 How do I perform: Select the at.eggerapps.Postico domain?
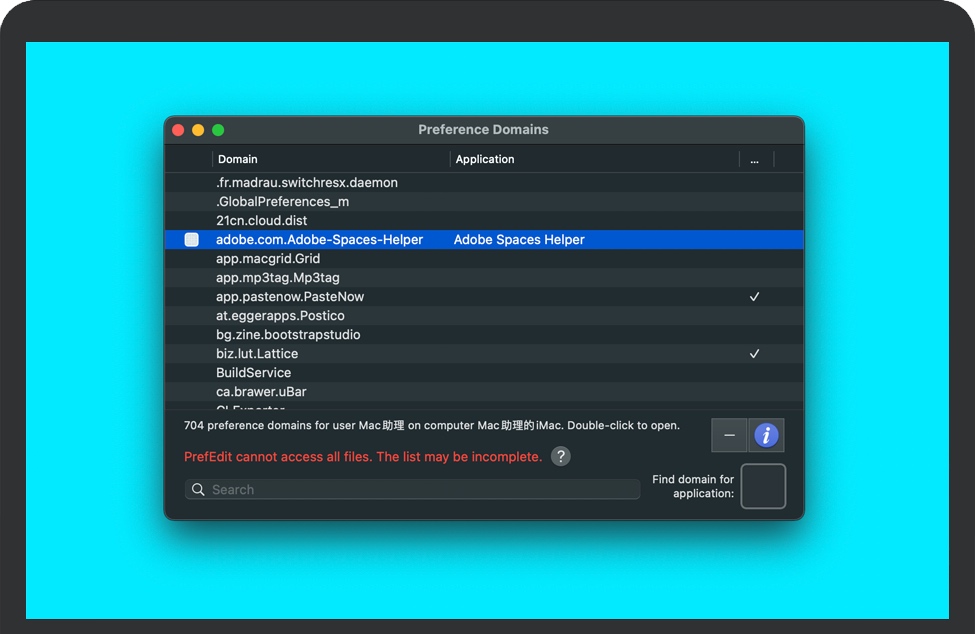coord(280,316)
